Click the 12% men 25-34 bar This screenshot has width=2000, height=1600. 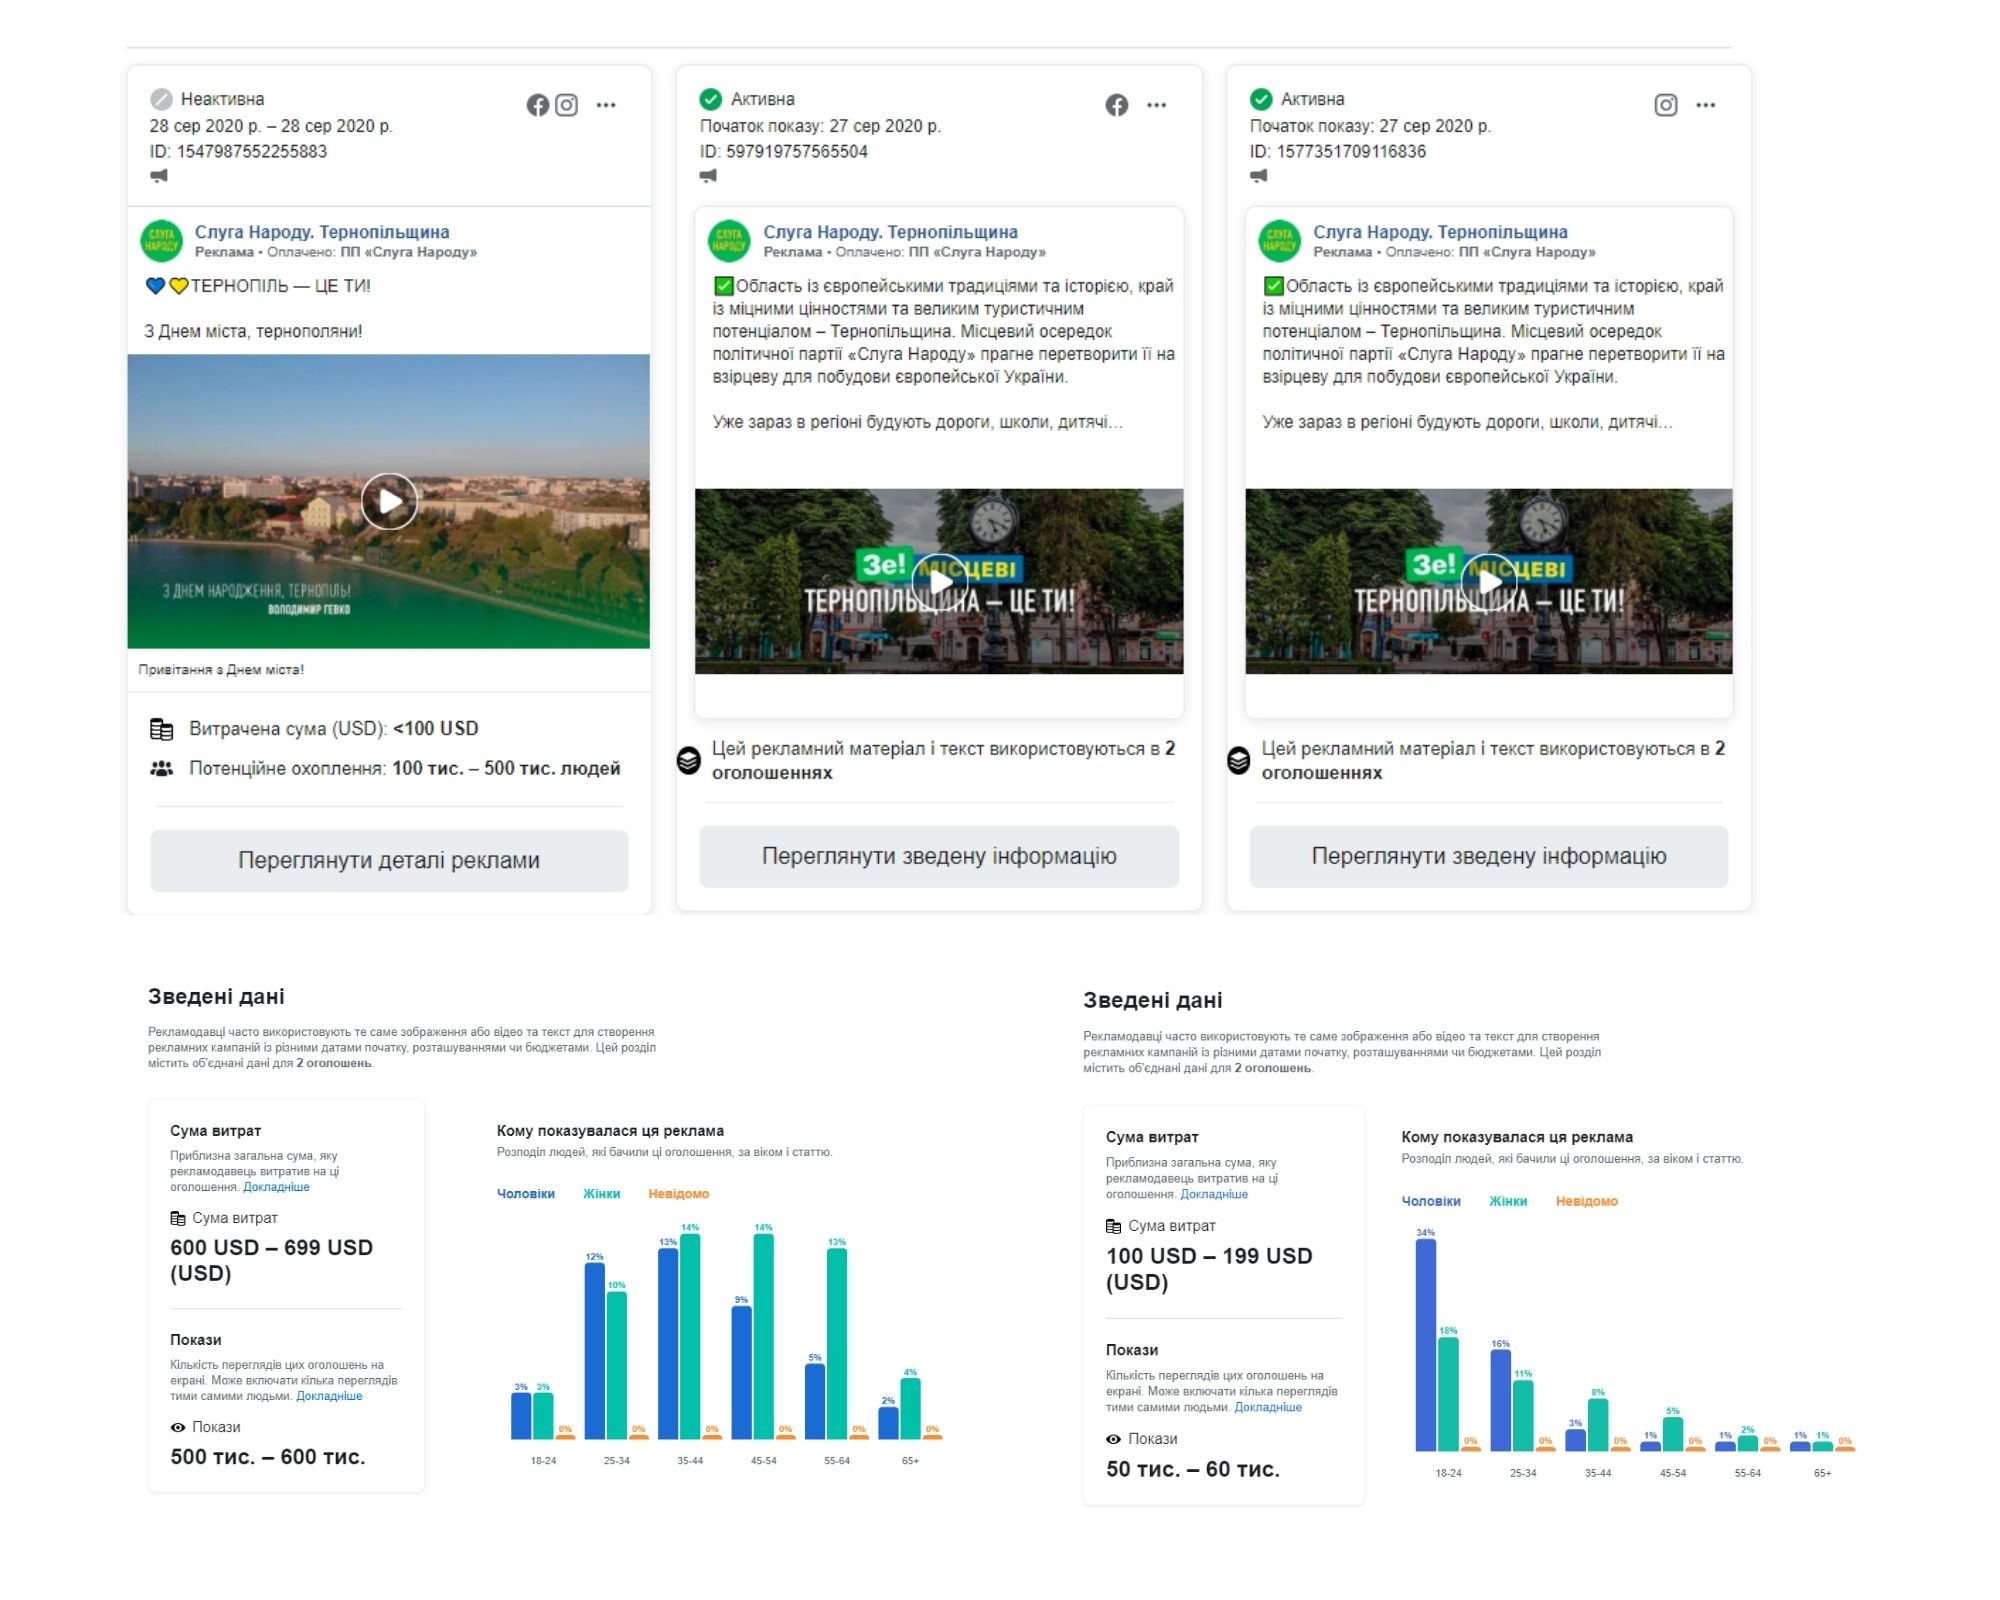pyautogui.click(x=595, y=1351)
